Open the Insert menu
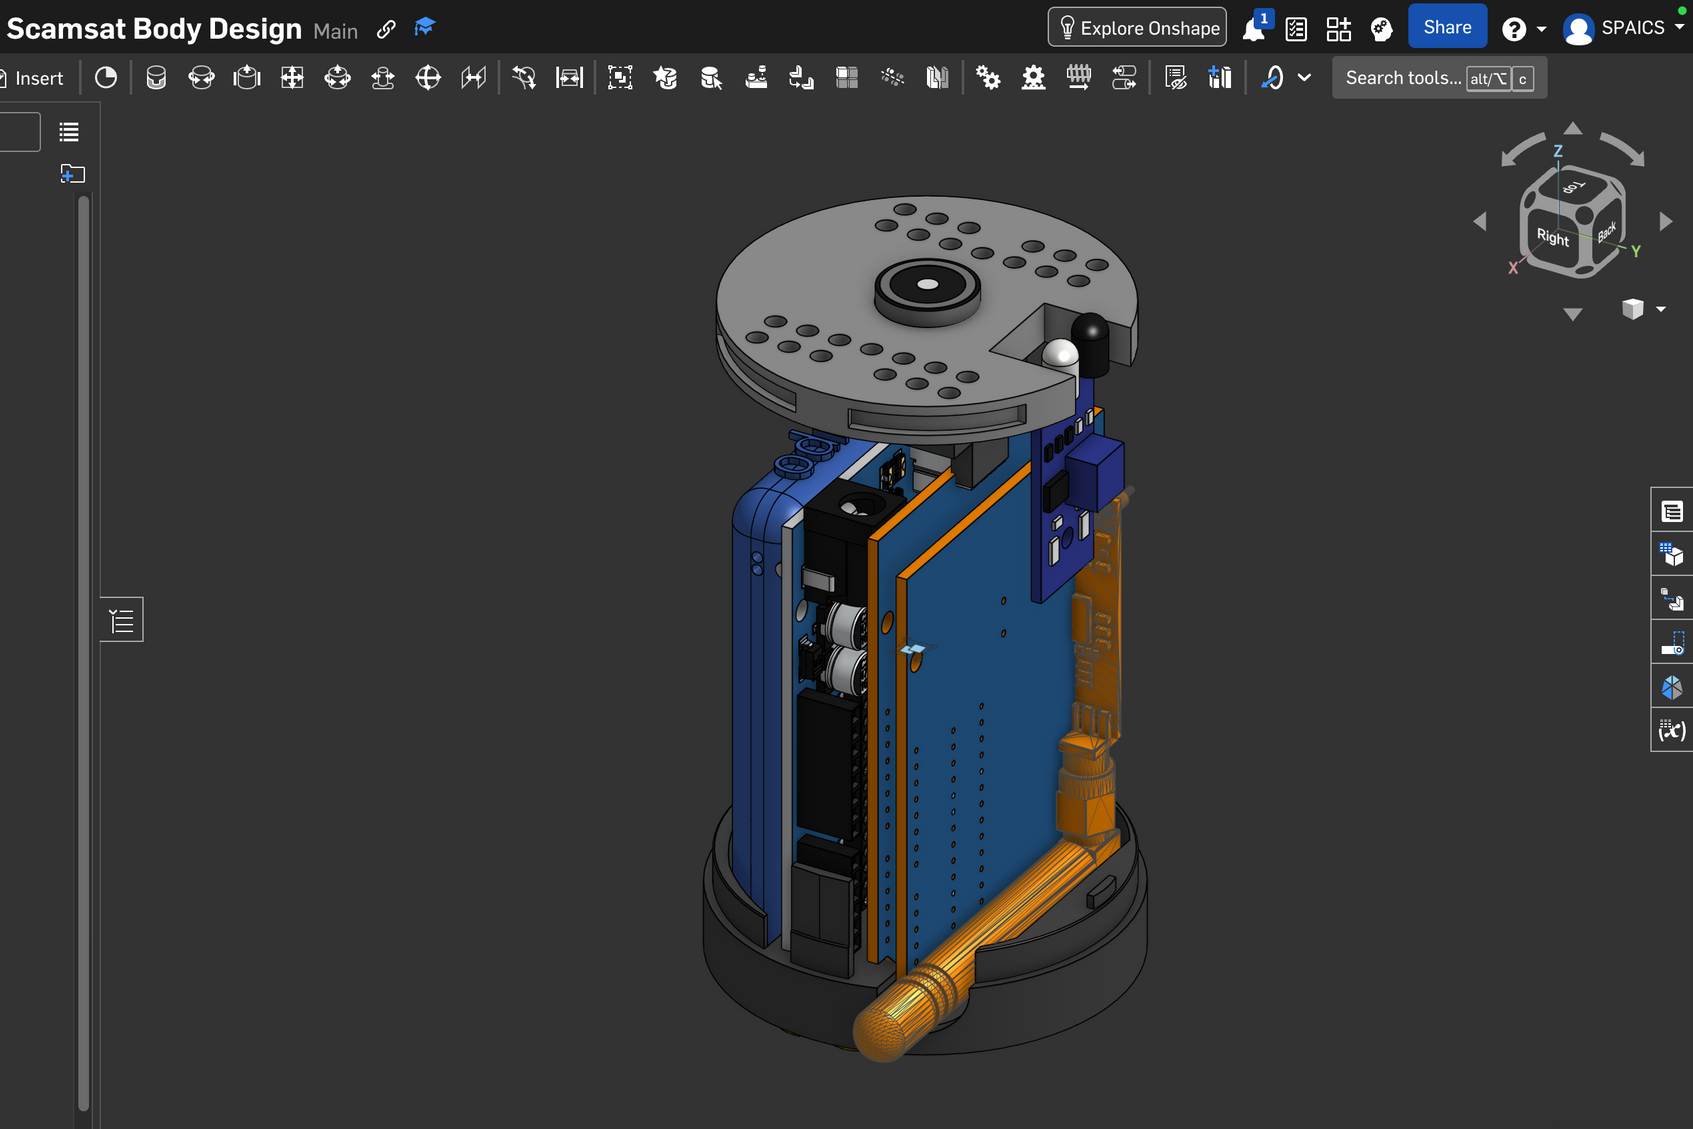Image resolution: width=1693 pixels, height=1129 pixels. click(38, 78)
